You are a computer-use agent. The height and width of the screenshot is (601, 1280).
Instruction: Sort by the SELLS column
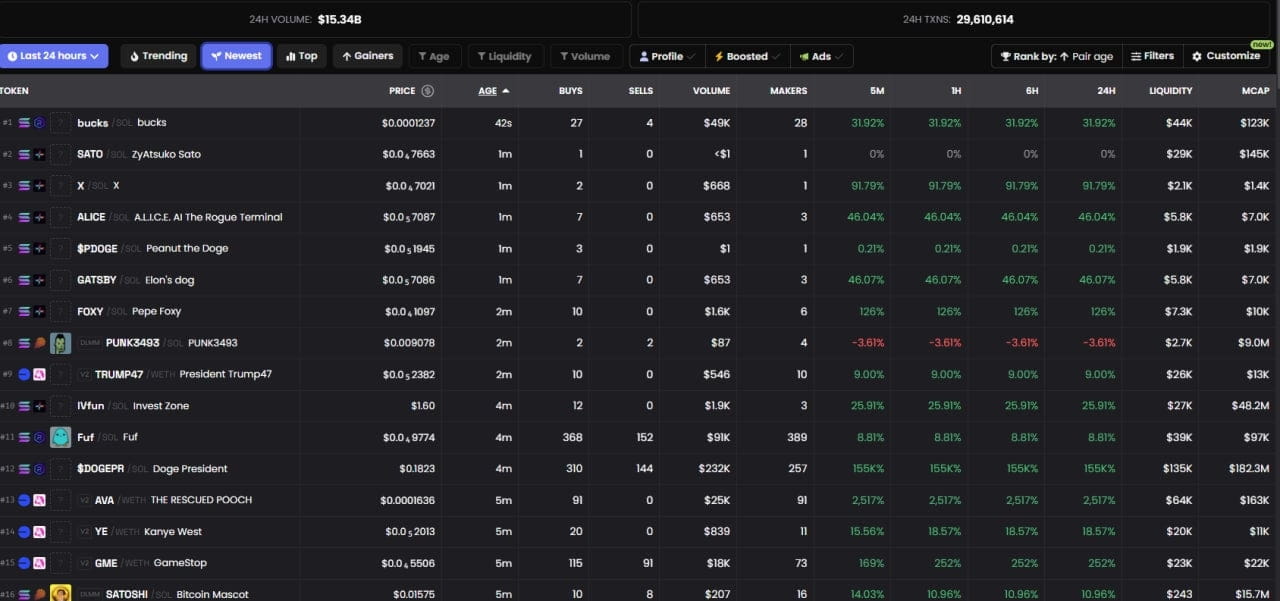tap(640, 91)
